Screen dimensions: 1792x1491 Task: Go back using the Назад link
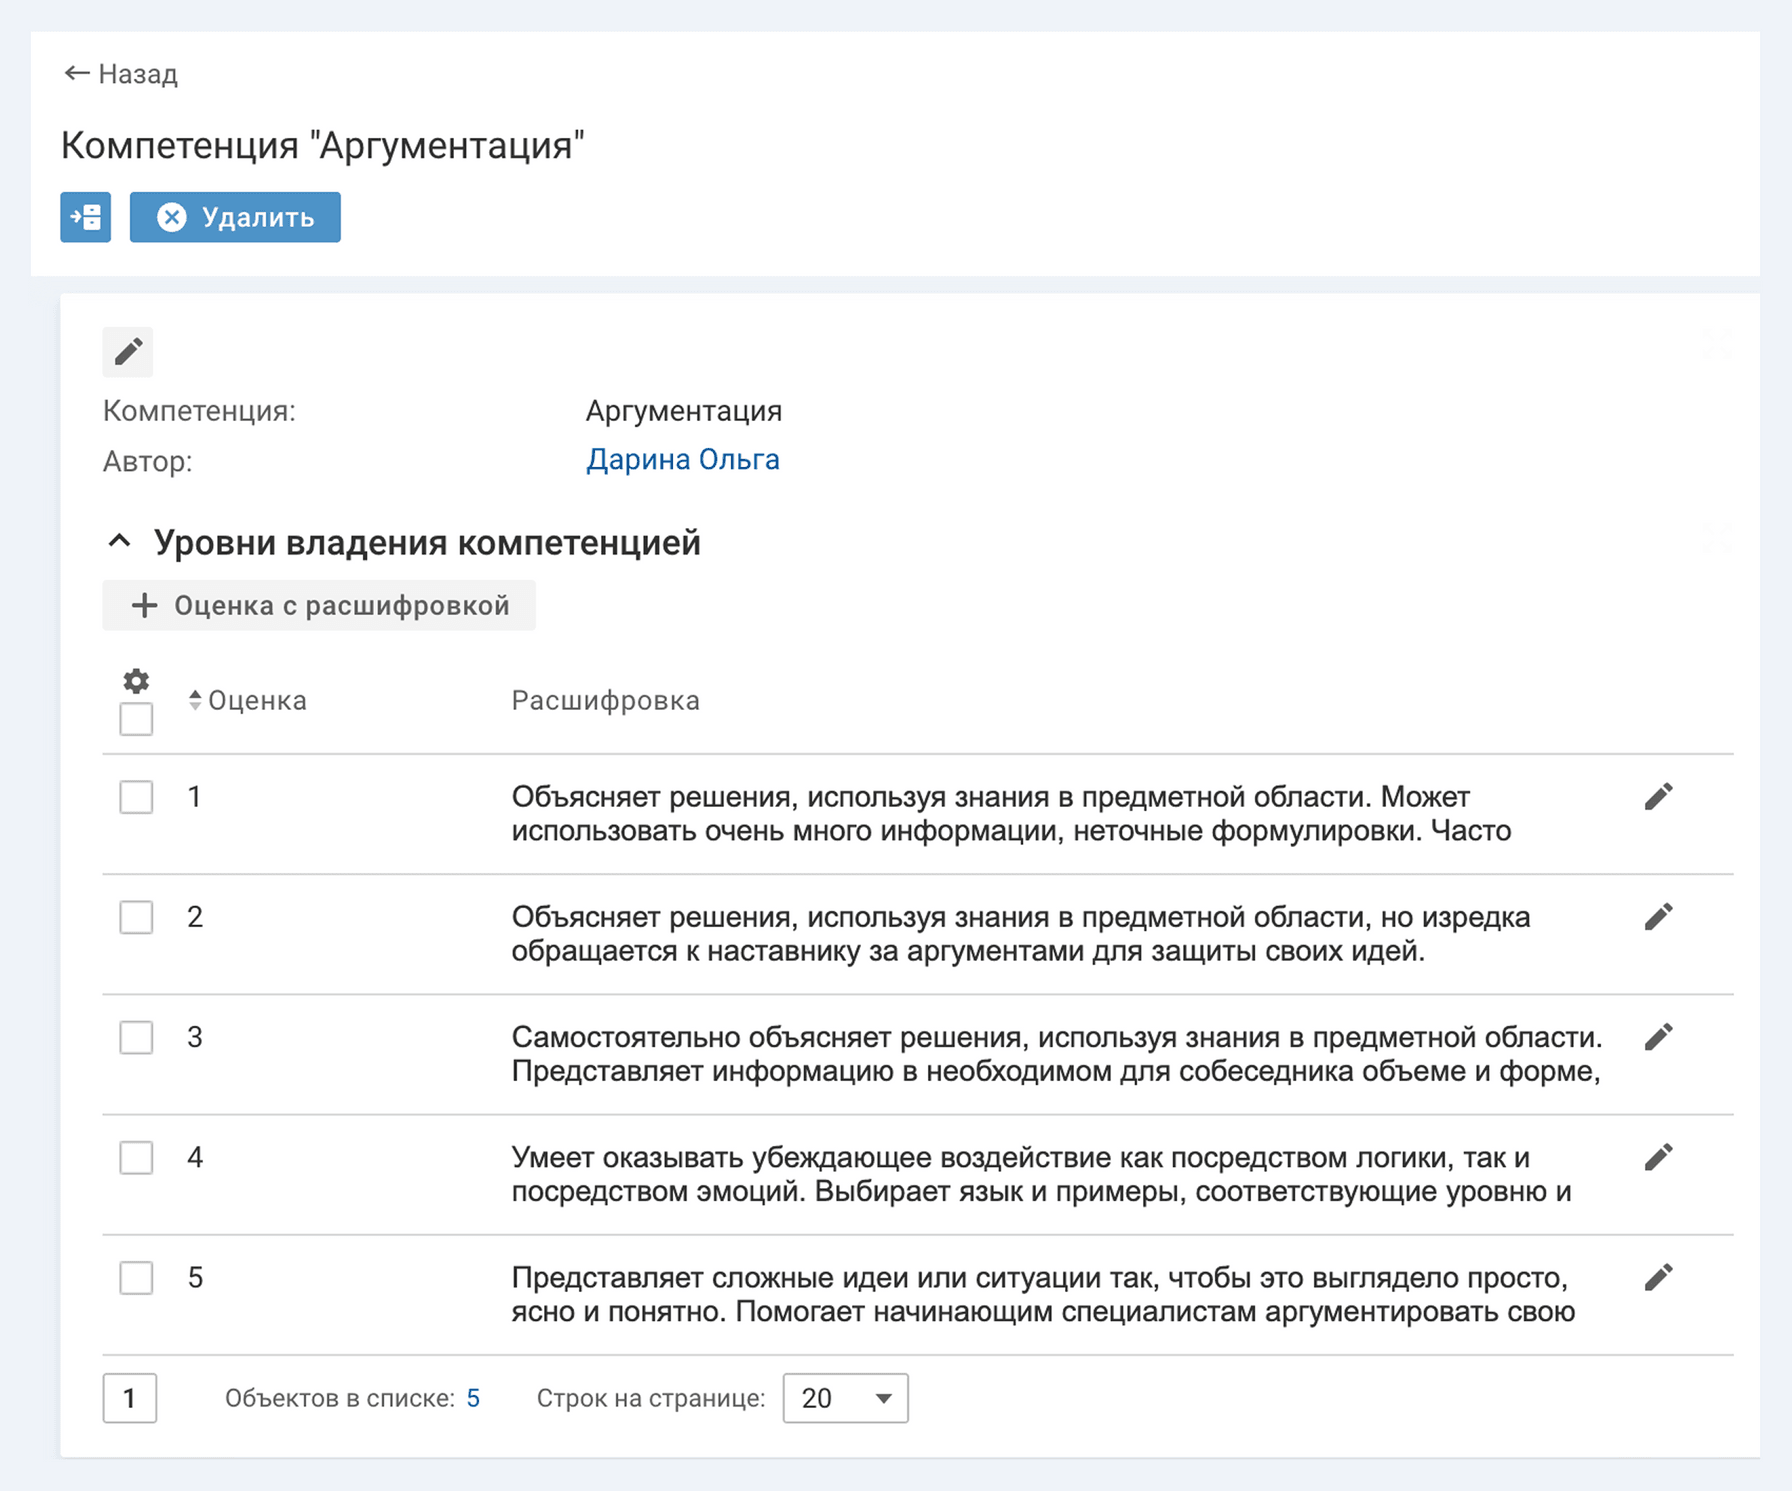click(x=121, y=74)
